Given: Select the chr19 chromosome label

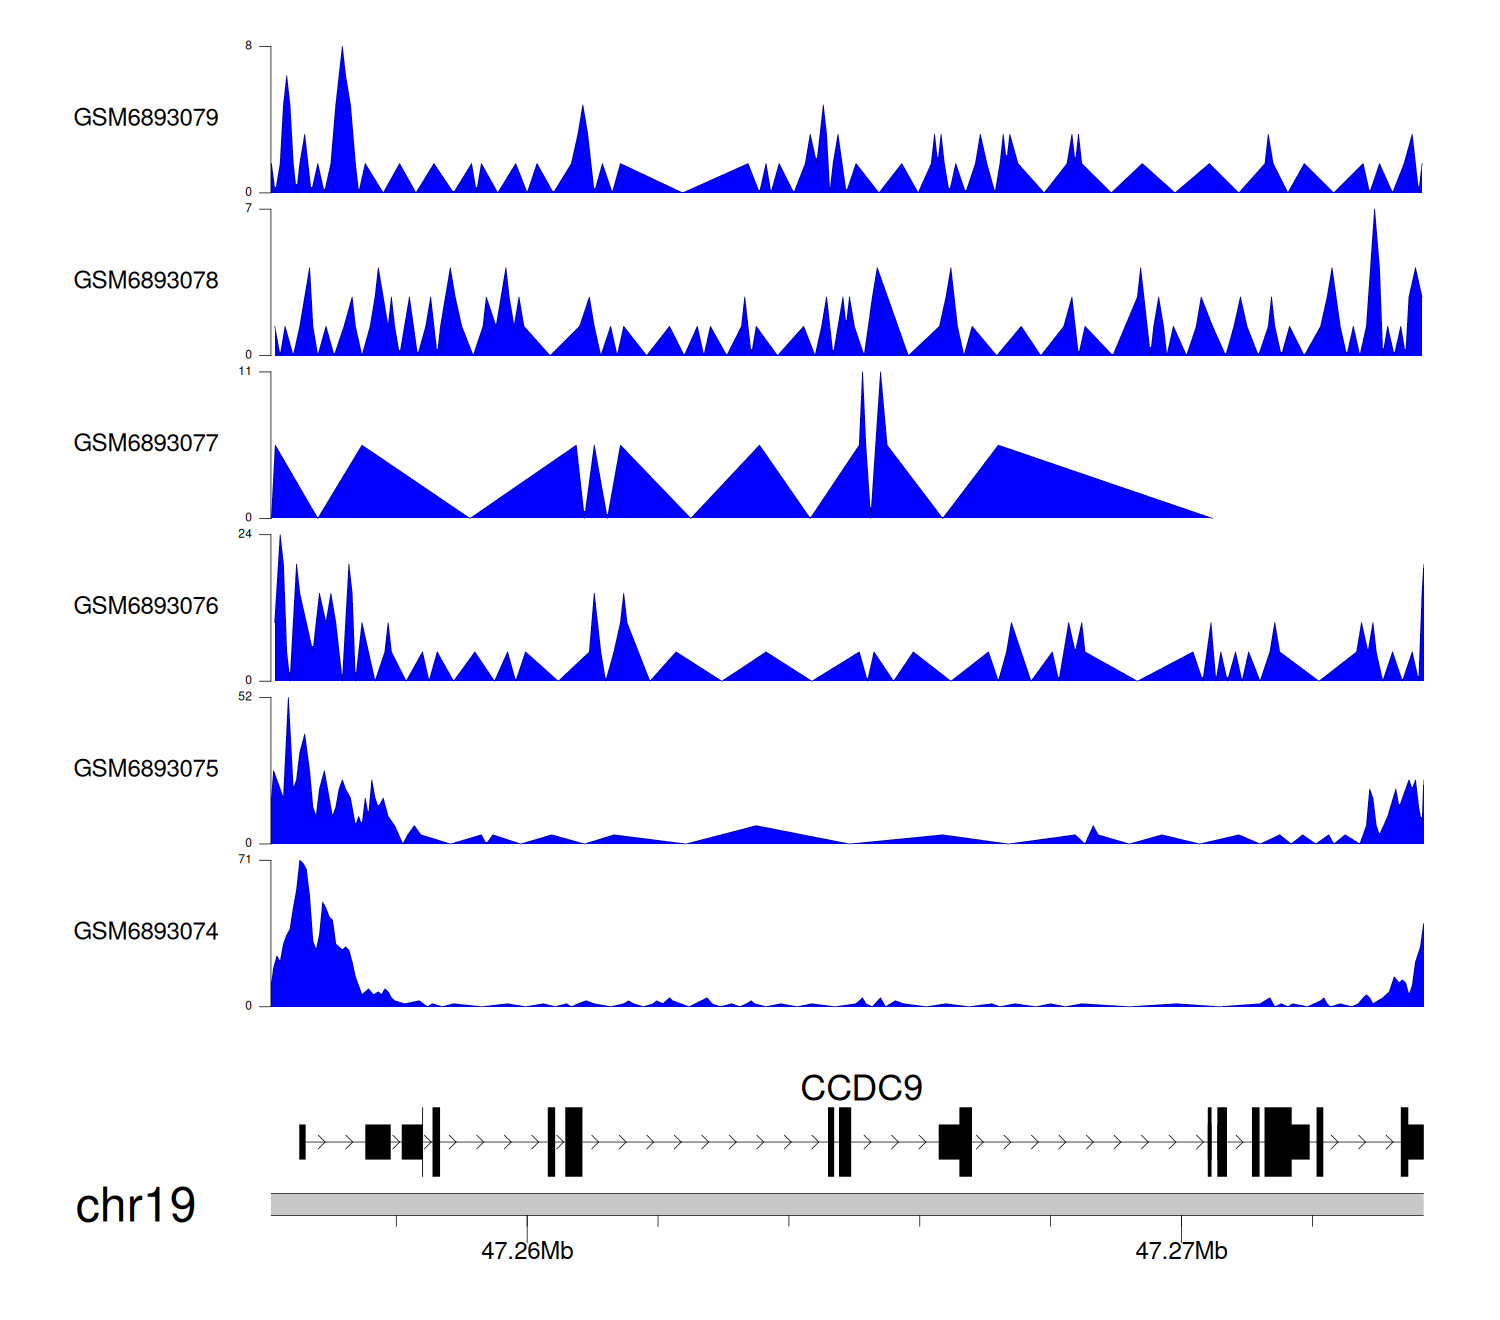Looking at the screenshot, I should pos(135,1206).
